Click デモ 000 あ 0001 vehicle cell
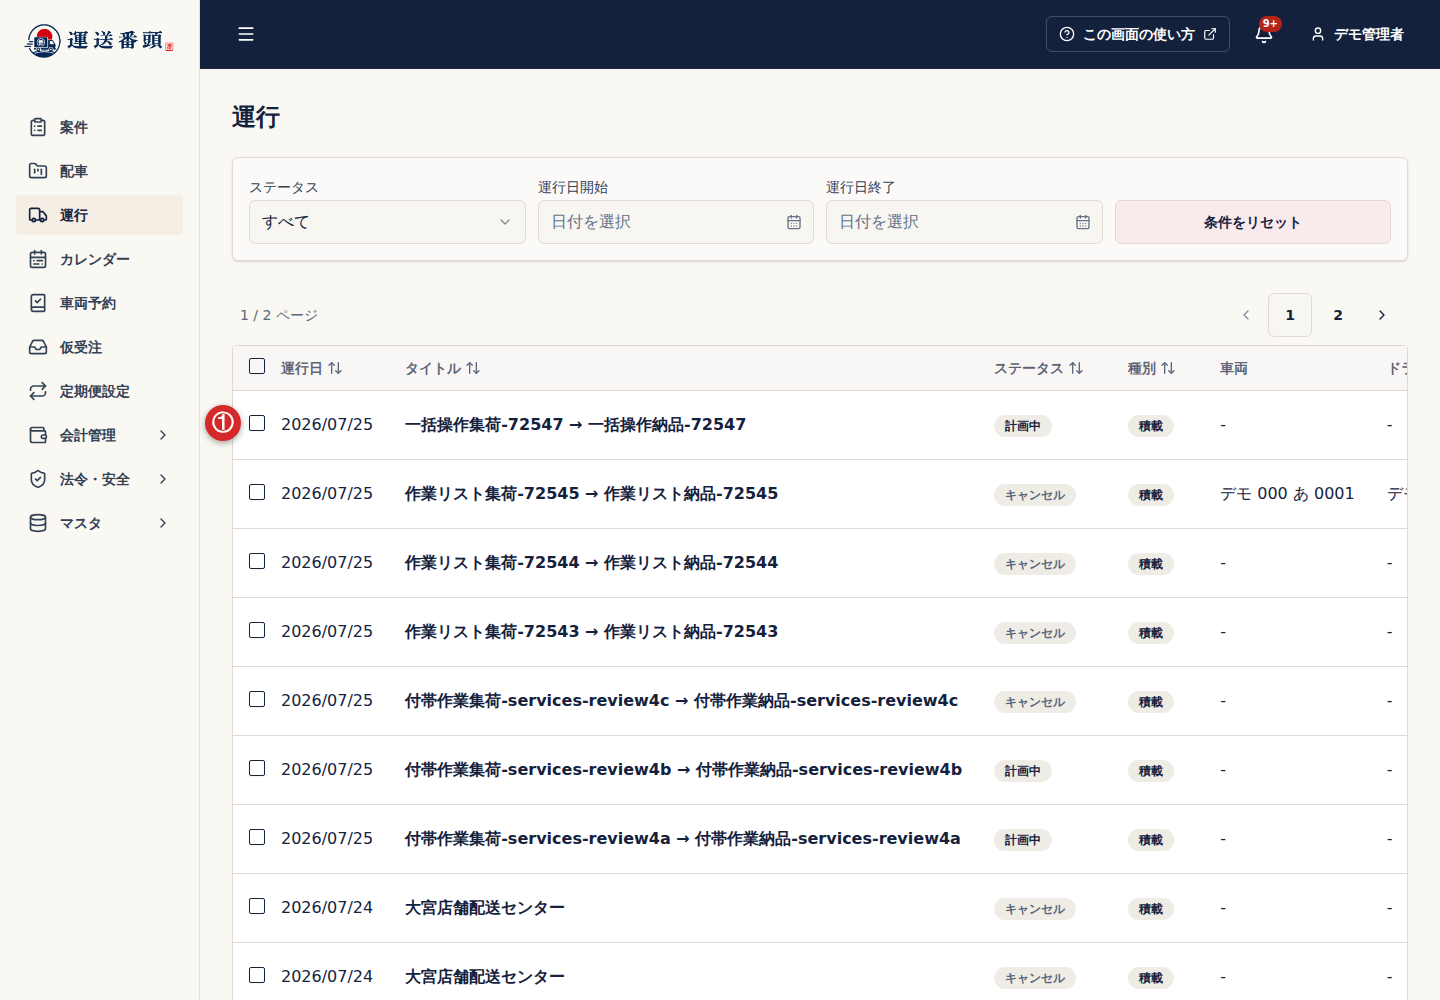The height and width of the screenshot is (1000, 1440). point(1287,493)
